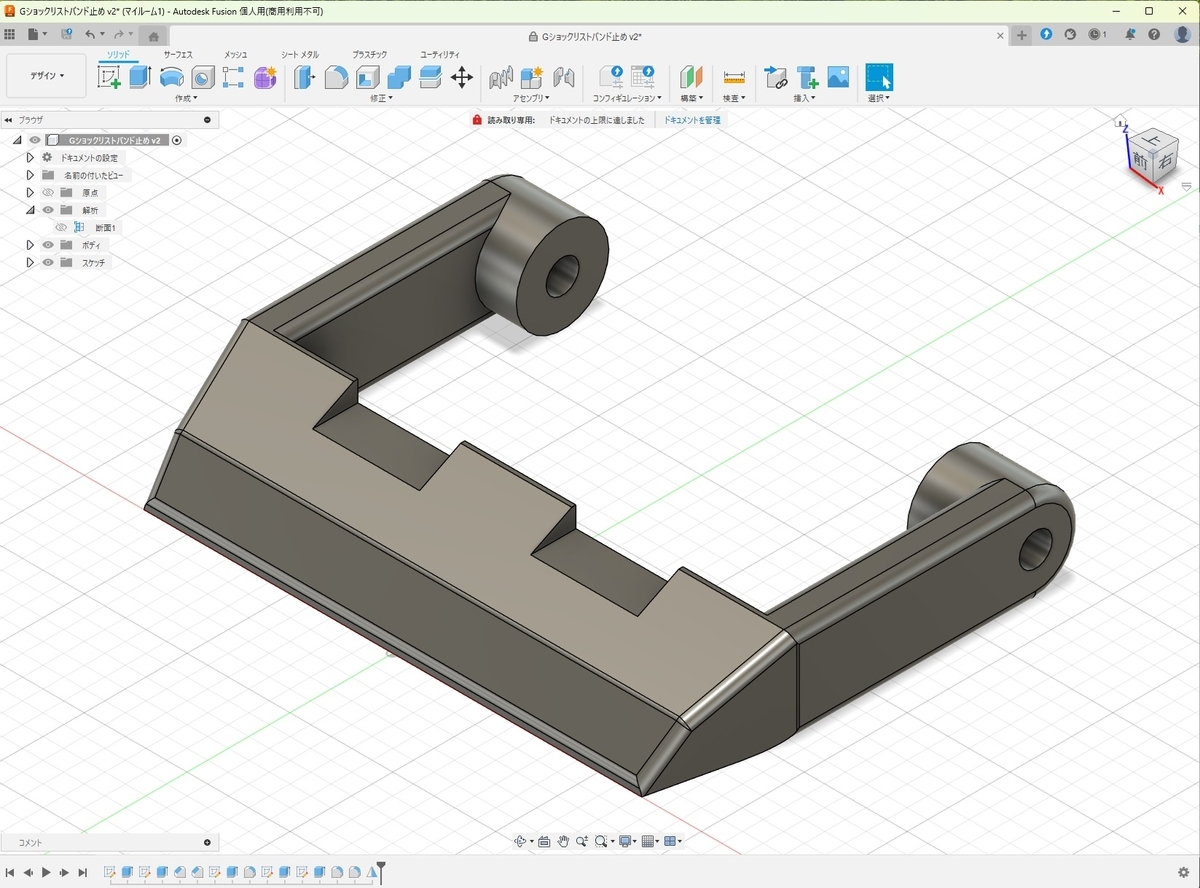Select the Move/Copy arrows tool
This screenshot has width=1200, height=888.
[461, 77]
